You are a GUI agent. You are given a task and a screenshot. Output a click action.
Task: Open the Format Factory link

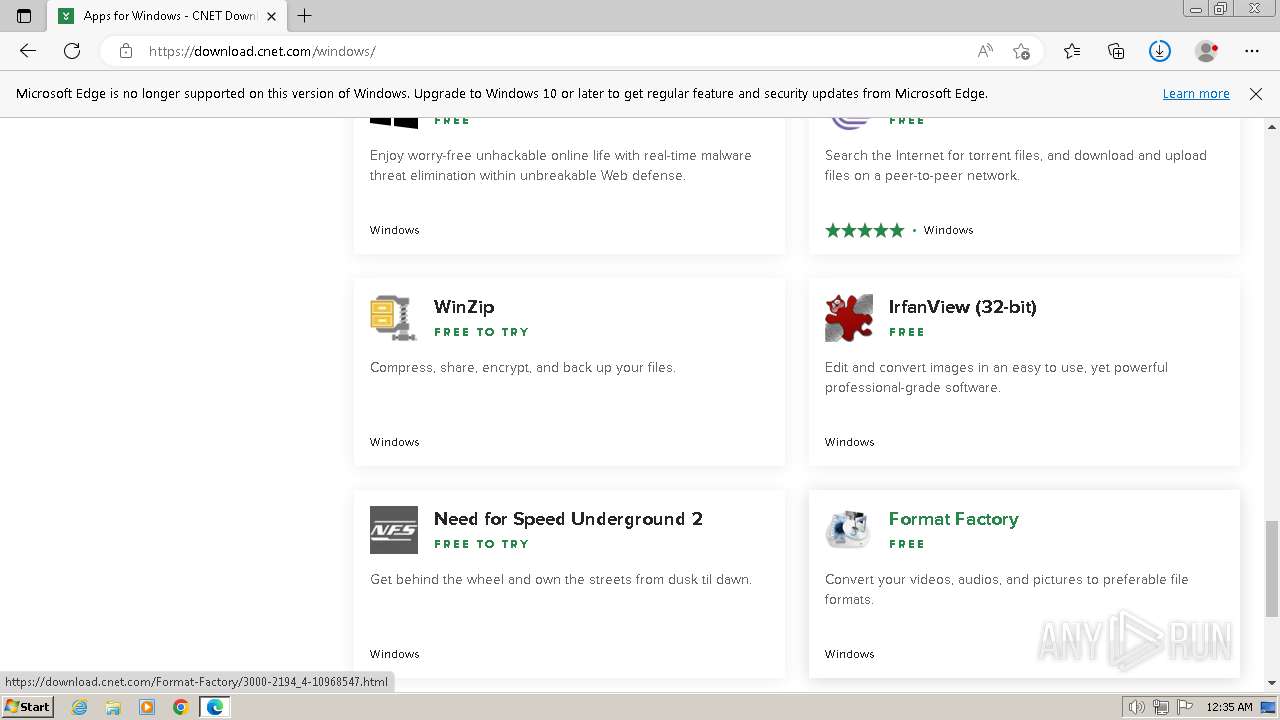[954, 519]
